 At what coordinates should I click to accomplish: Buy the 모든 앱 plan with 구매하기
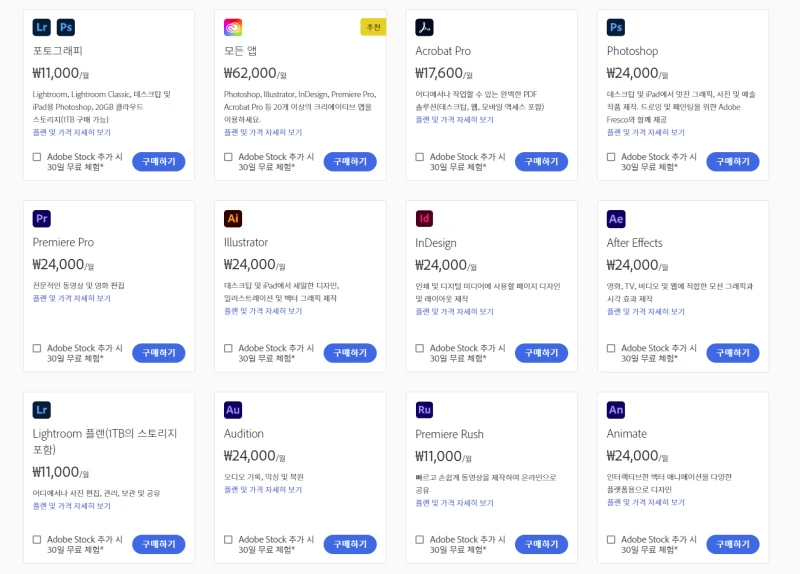point(350,162)
